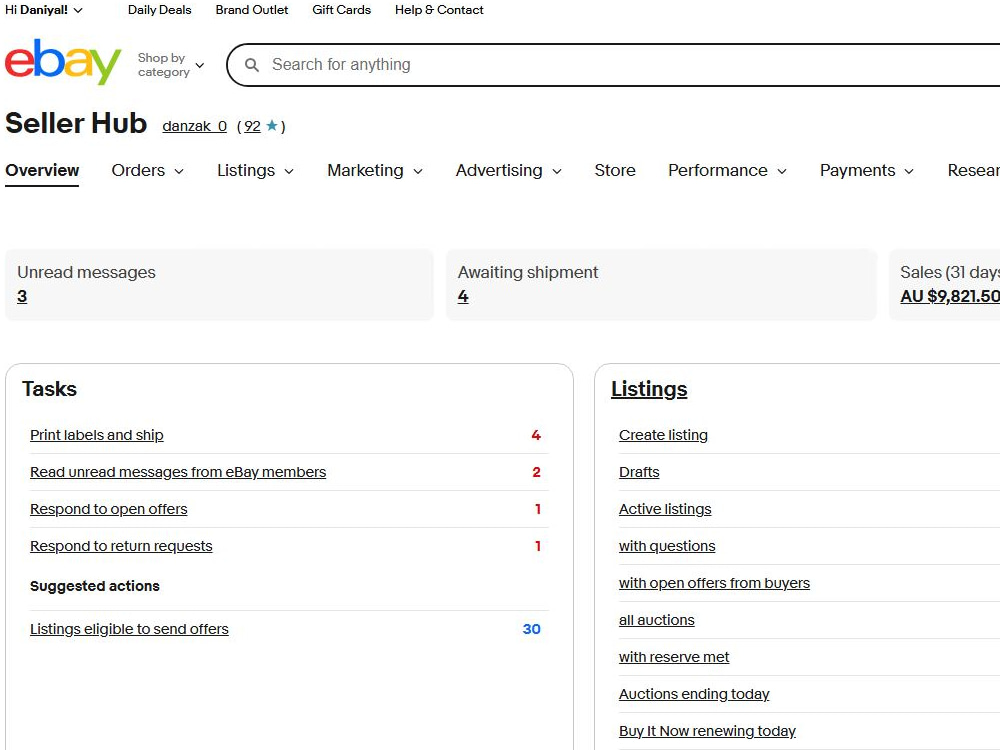Screen dimensions: 1000x750
Task: Click the red 4 beside Print labels
Action: pos(536,435)
